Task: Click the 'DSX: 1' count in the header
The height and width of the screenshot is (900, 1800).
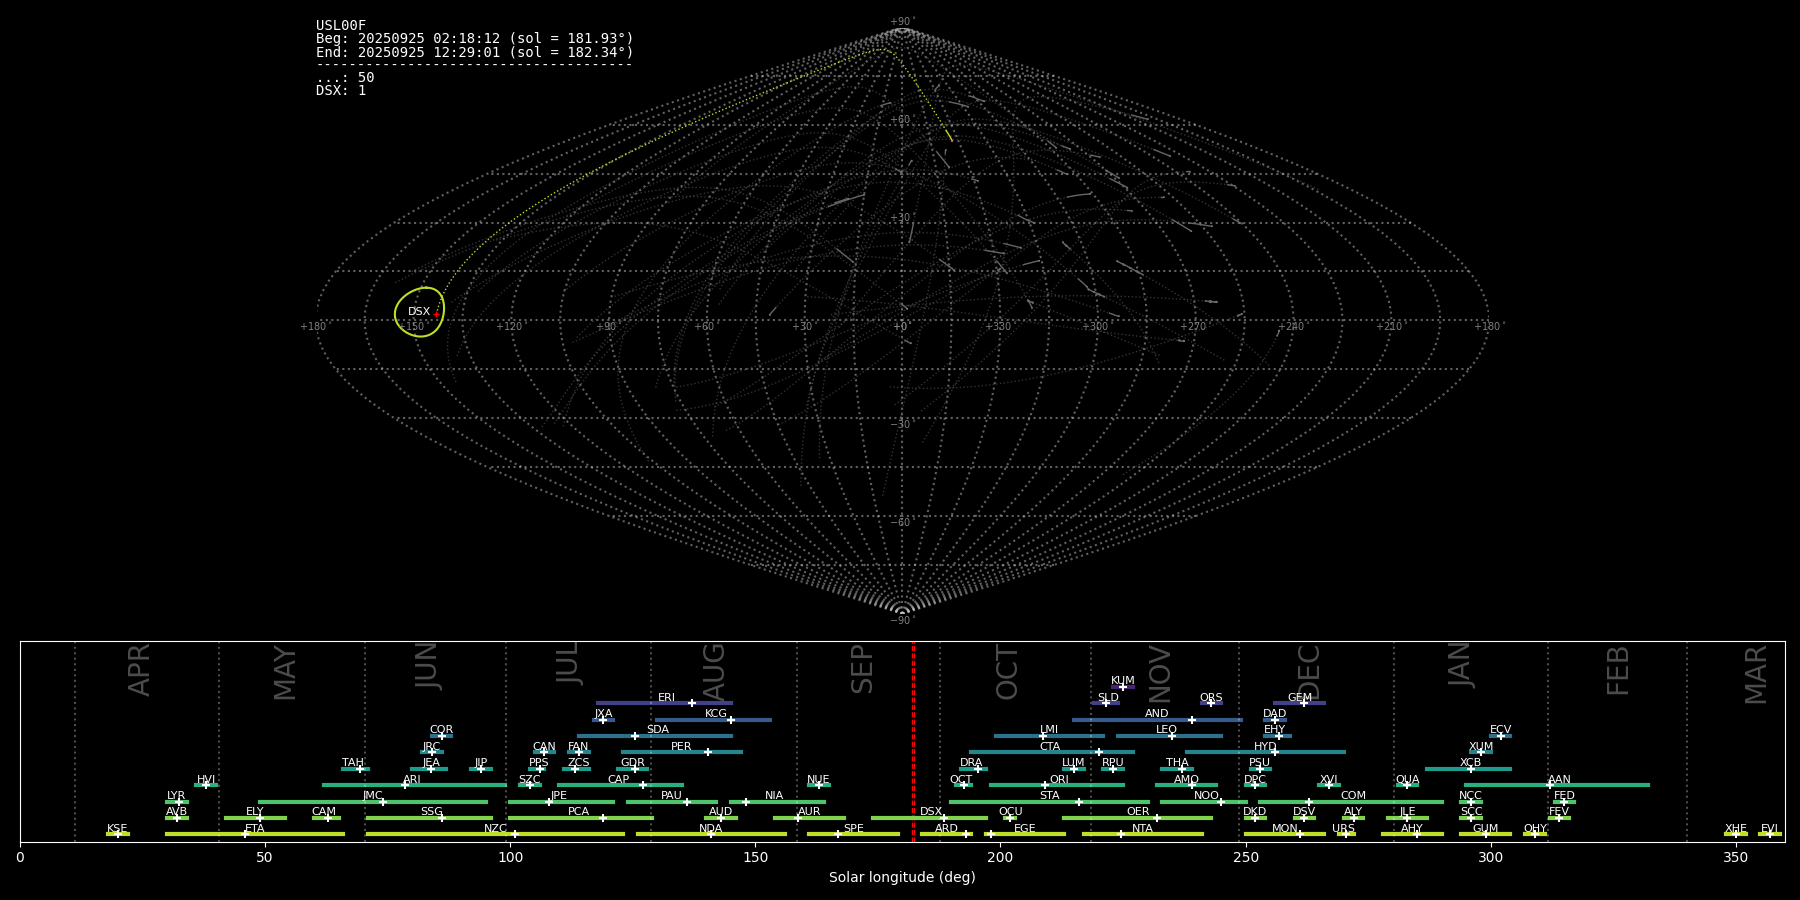Action: (x=341, y=91)
